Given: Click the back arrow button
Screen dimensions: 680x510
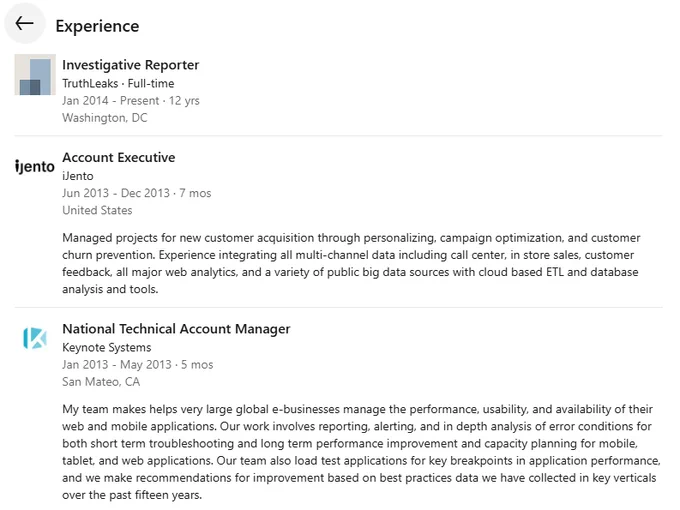Looking at the screenshot, I should click(25, 23).
